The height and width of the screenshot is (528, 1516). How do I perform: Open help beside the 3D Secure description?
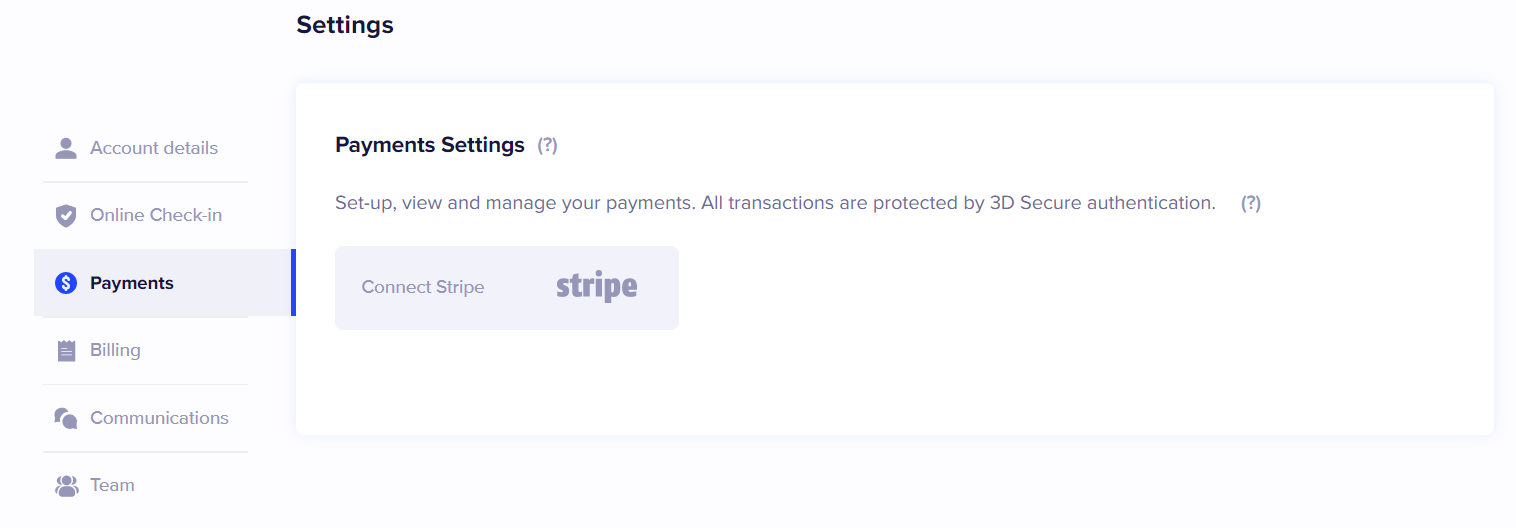point(1251,203)
